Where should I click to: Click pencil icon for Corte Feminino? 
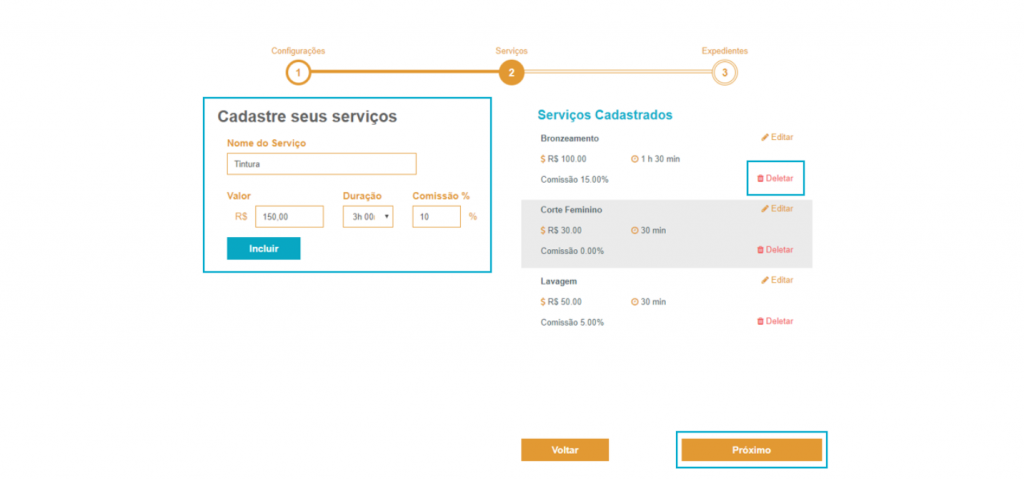click(765, 209)
